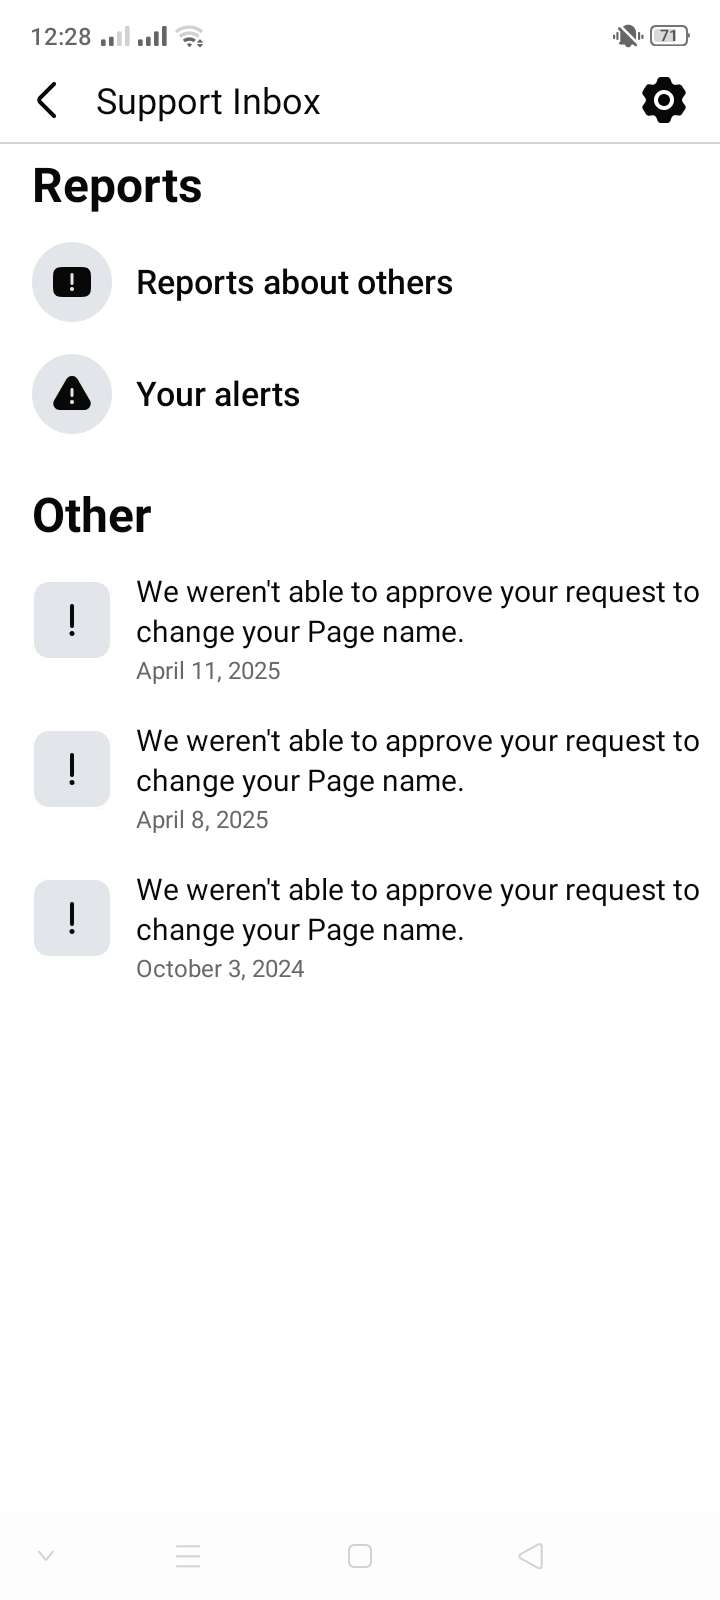720x1600 pixels.
Task: Tap the Reports about others icon
Action: 72,282
